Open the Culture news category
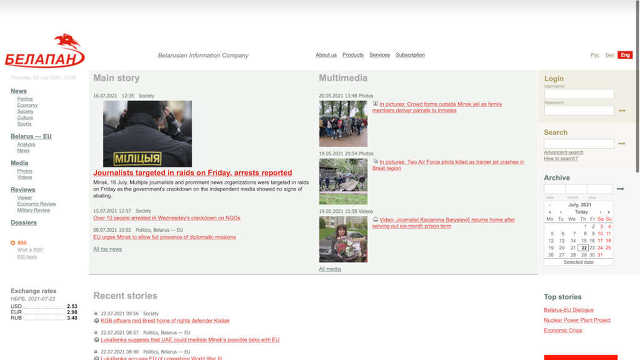Screen dimensions: 640x360 pos(25,118)
